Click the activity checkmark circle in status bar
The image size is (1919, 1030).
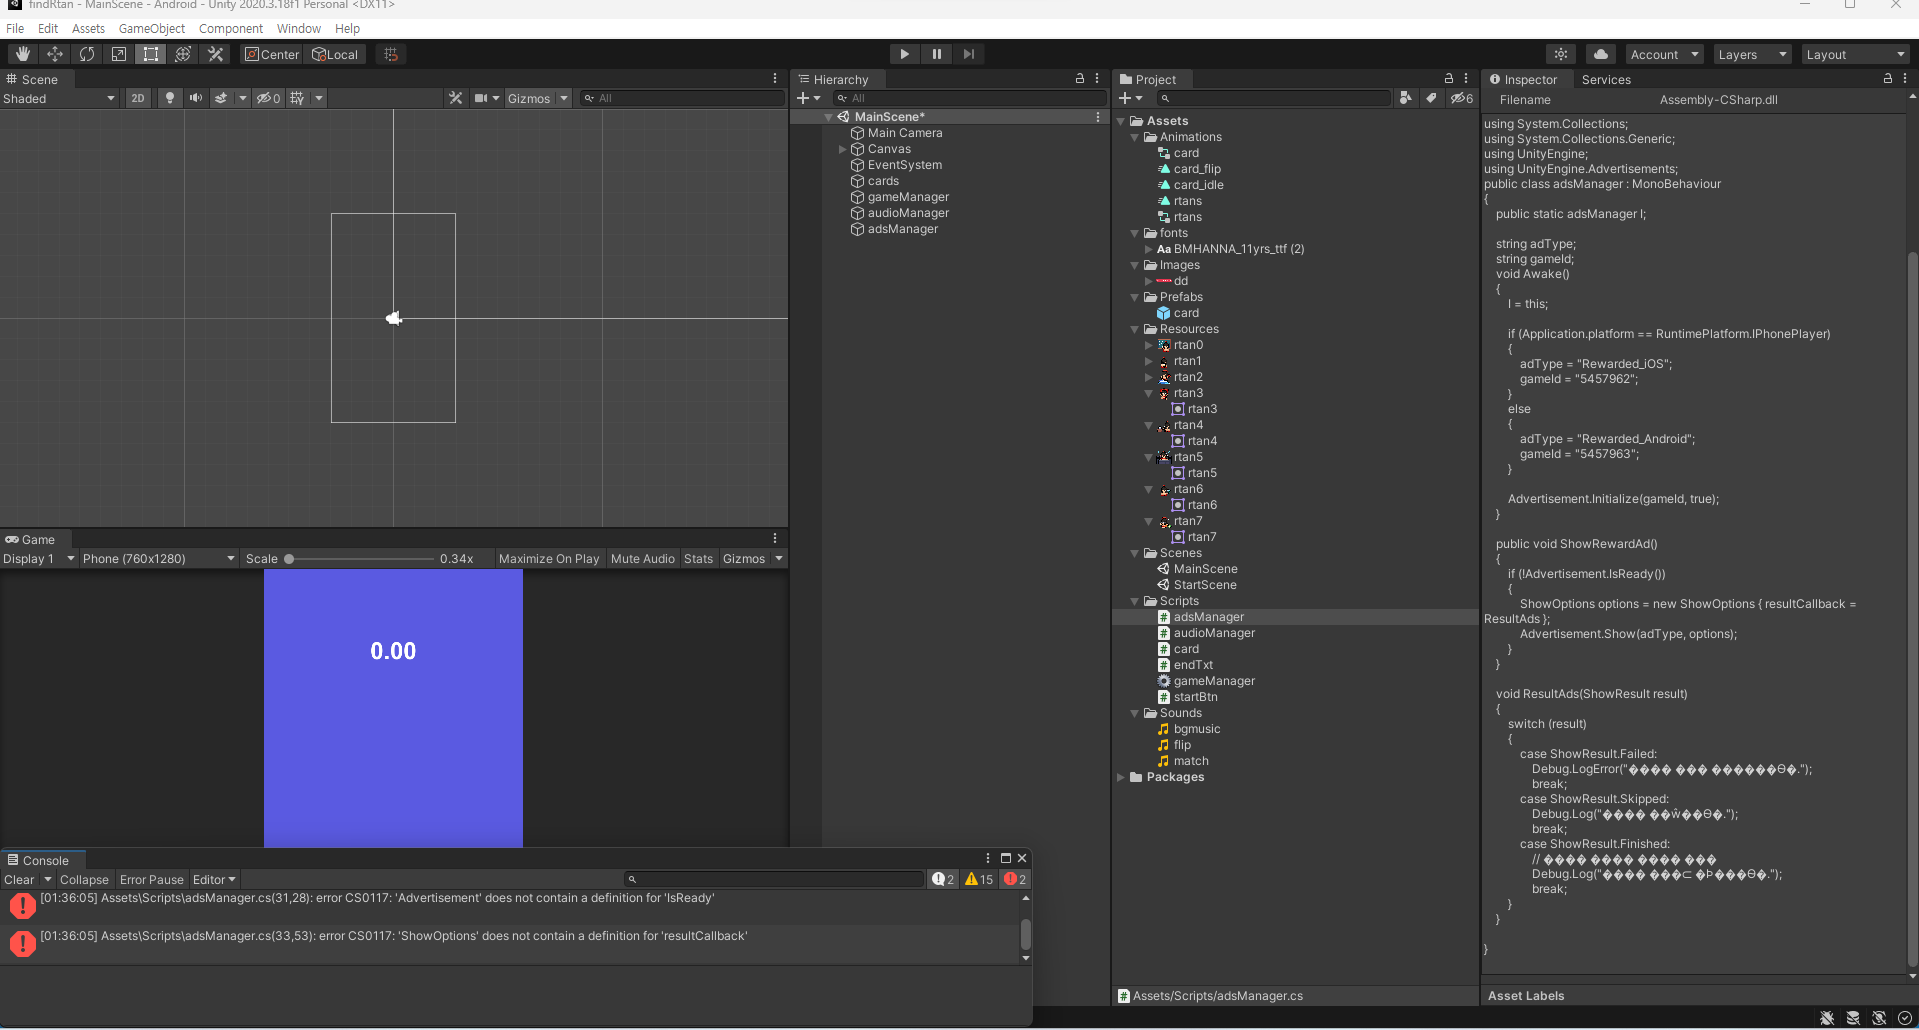[1905, 1018]
